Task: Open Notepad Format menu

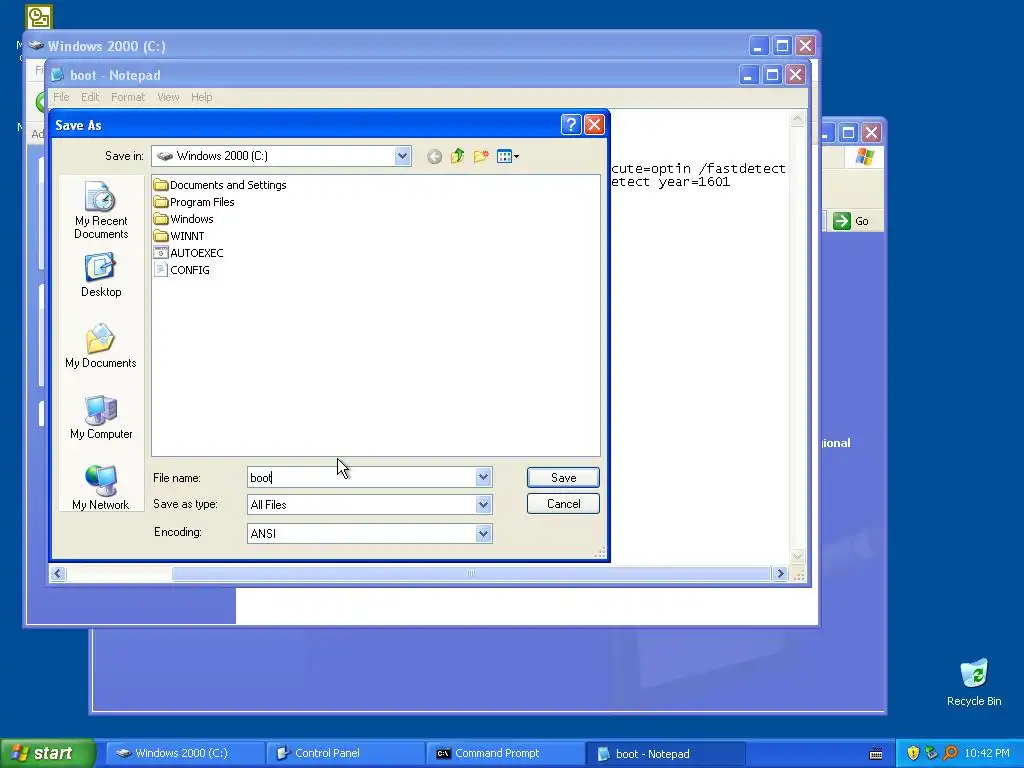Action: coord(128,97)
